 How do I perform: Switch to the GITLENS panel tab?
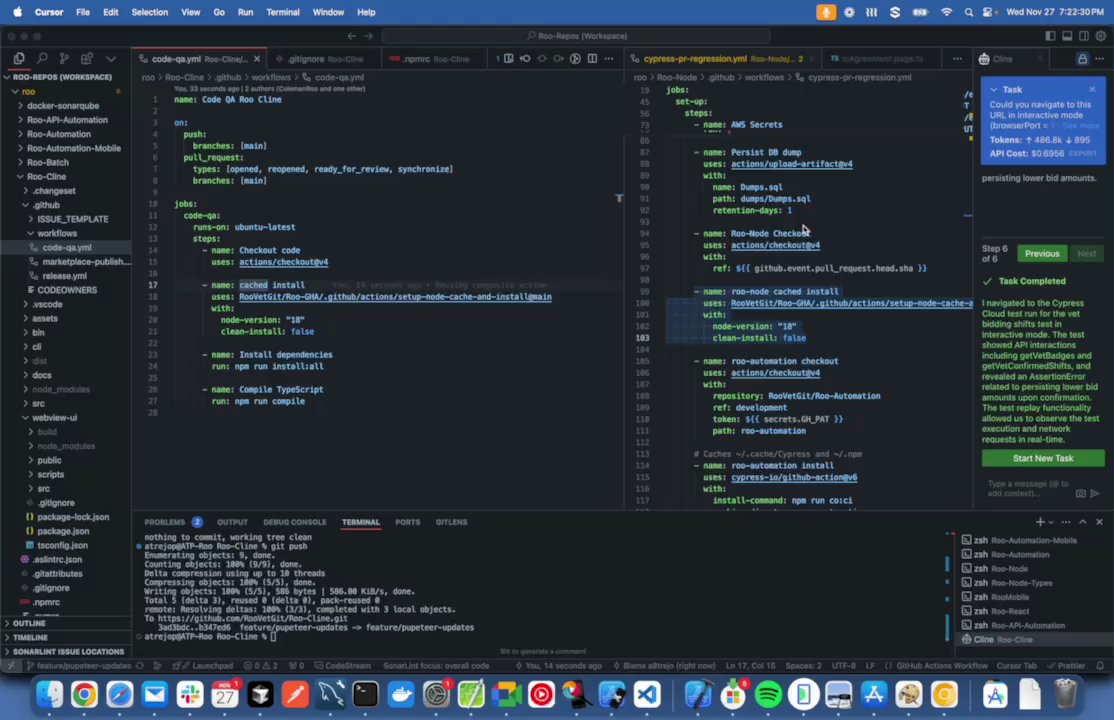[x=451, y=522]
